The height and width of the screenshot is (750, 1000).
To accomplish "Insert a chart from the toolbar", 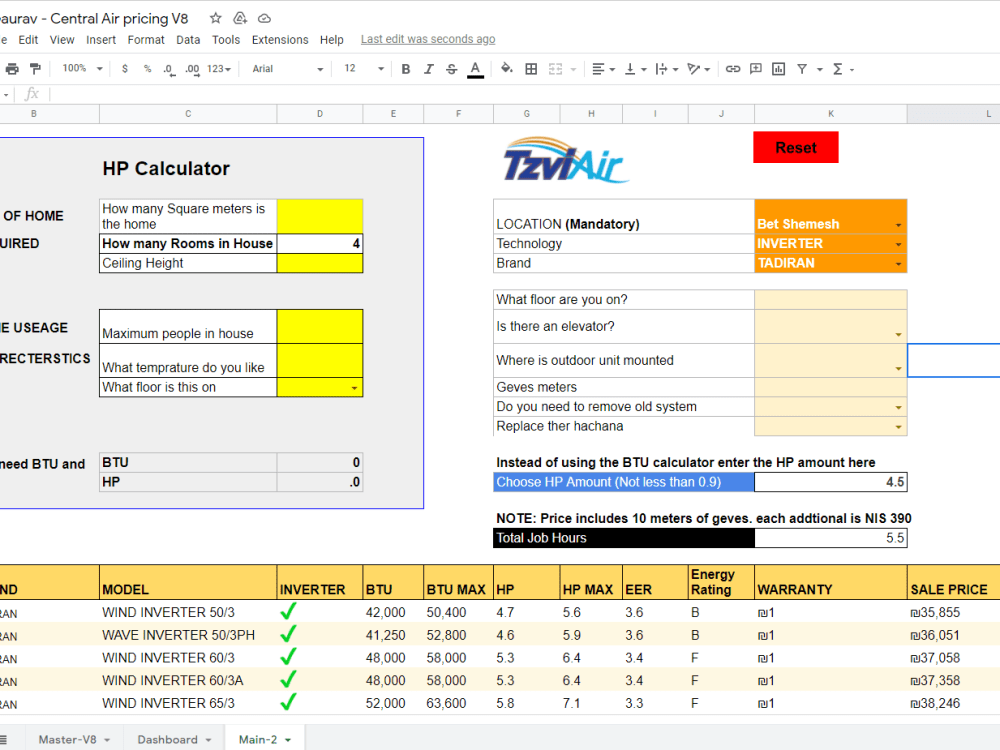I will (779, 68).
